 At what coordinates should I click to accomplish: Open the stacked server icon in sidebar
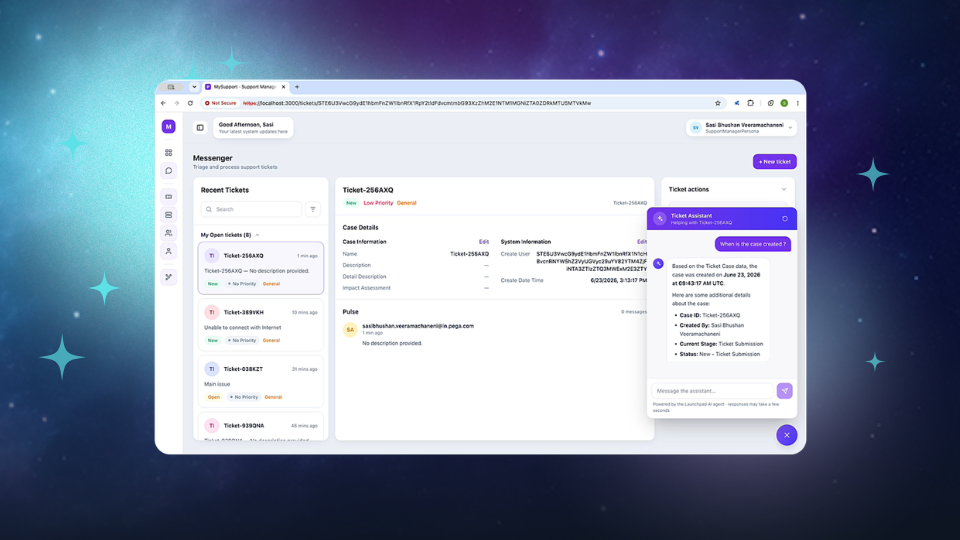tap(168, 215)
